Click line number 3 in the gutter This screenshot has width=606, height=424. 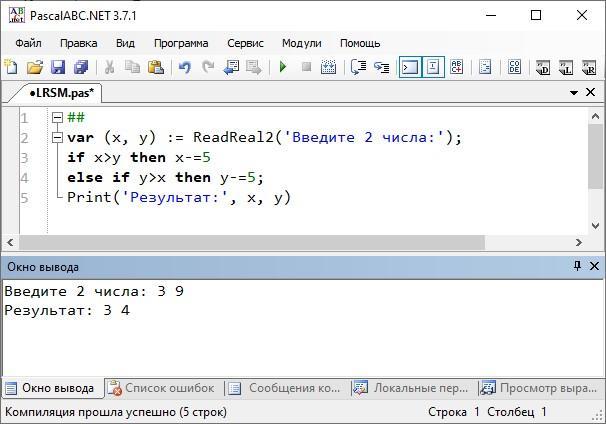pos(24,158)
